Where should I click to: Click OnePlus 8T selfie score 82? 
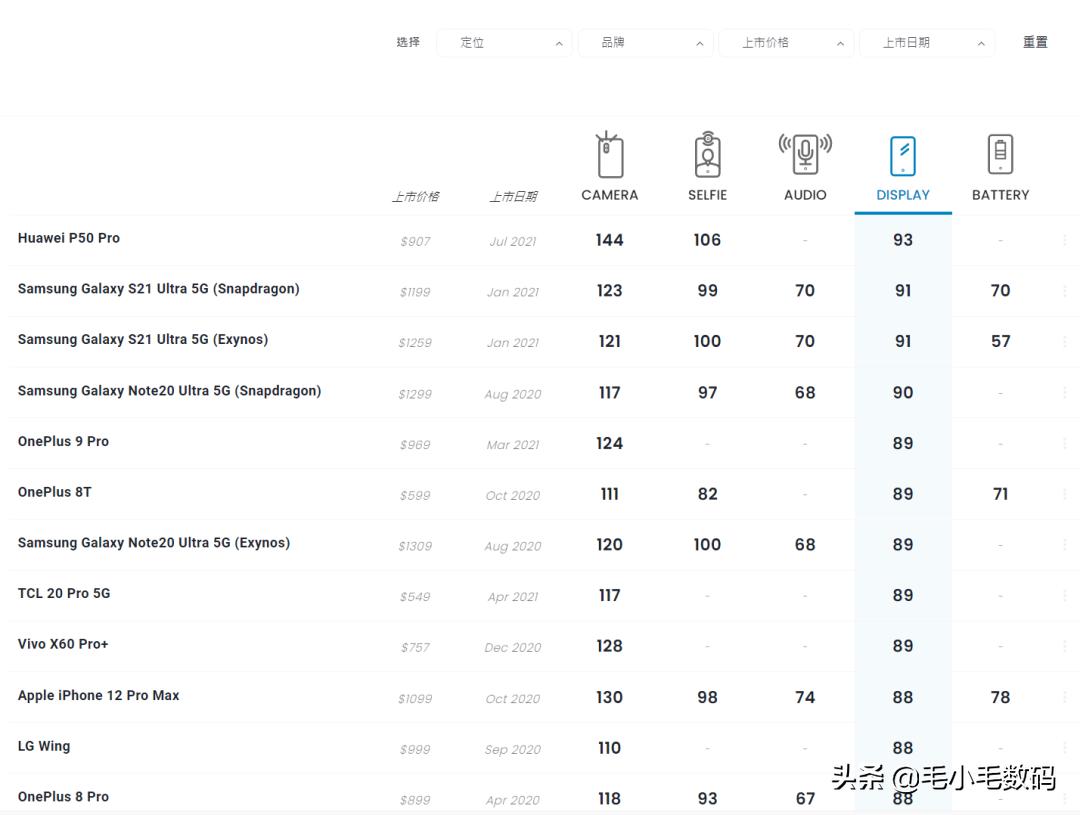(707, 494)
